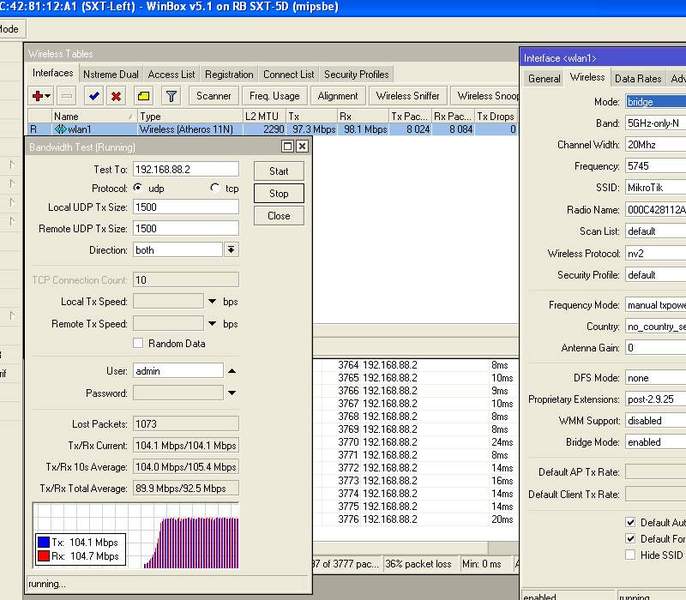Close the Bandwidth Test window with X
This screenshot has width=686, height=600.
pyautogui.click(x=302, y=146)
